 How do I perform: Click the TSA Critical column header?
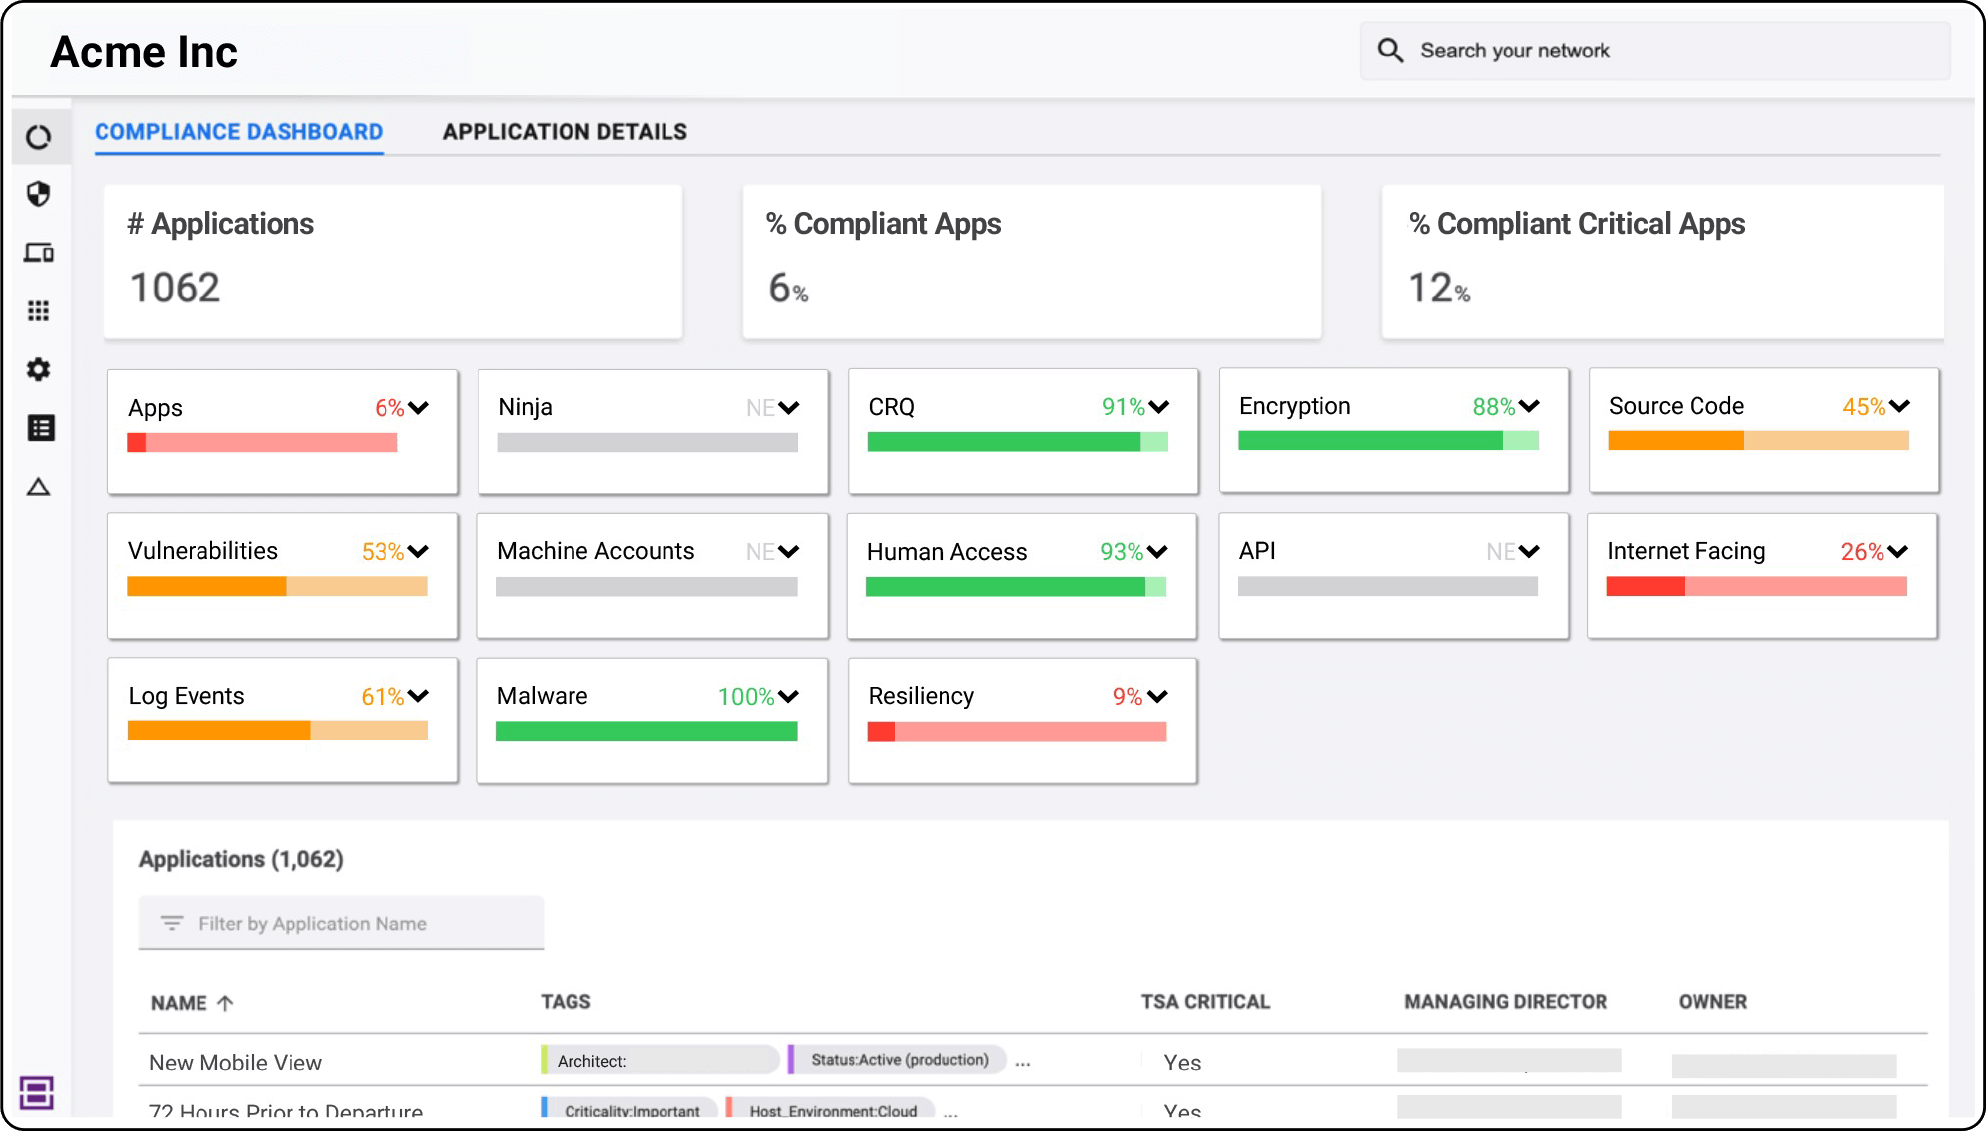click(x=1206, y=1002)
